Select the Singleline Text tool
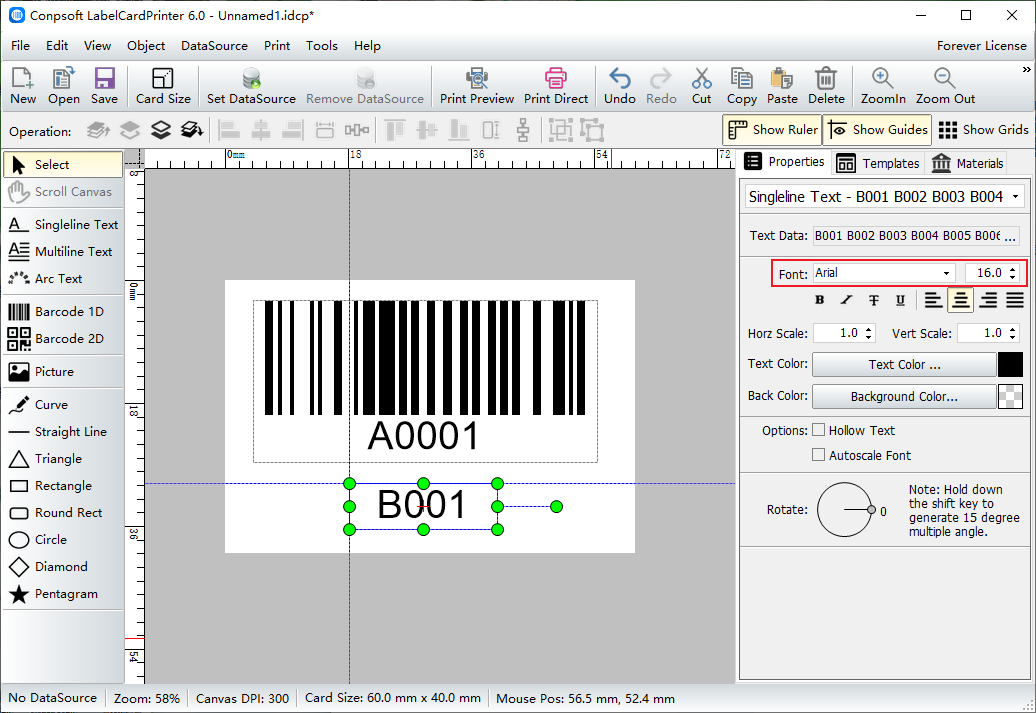The width and height of the screenshot is (1036, 713). click(x=63, y=225)
